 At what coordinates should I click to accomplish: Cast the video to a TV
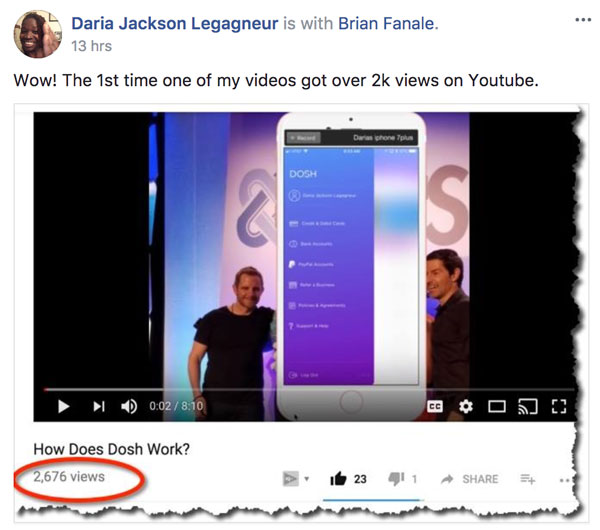coord(528,406)
